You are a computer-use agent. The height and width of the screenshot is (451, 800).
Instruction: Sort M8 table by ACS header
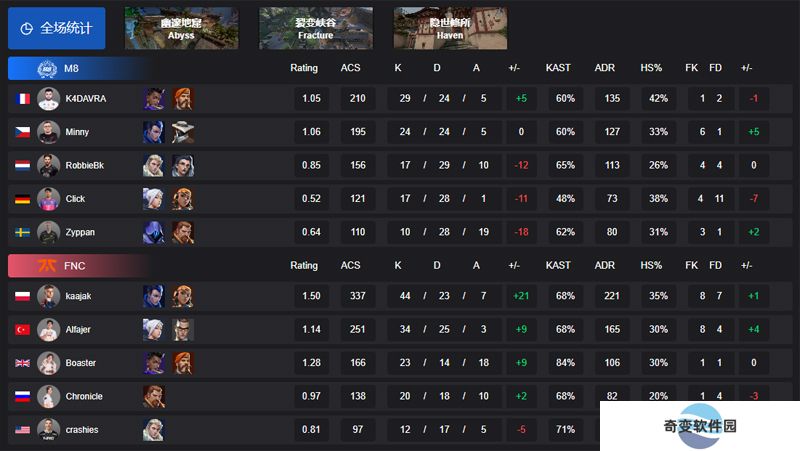point(351,68)
